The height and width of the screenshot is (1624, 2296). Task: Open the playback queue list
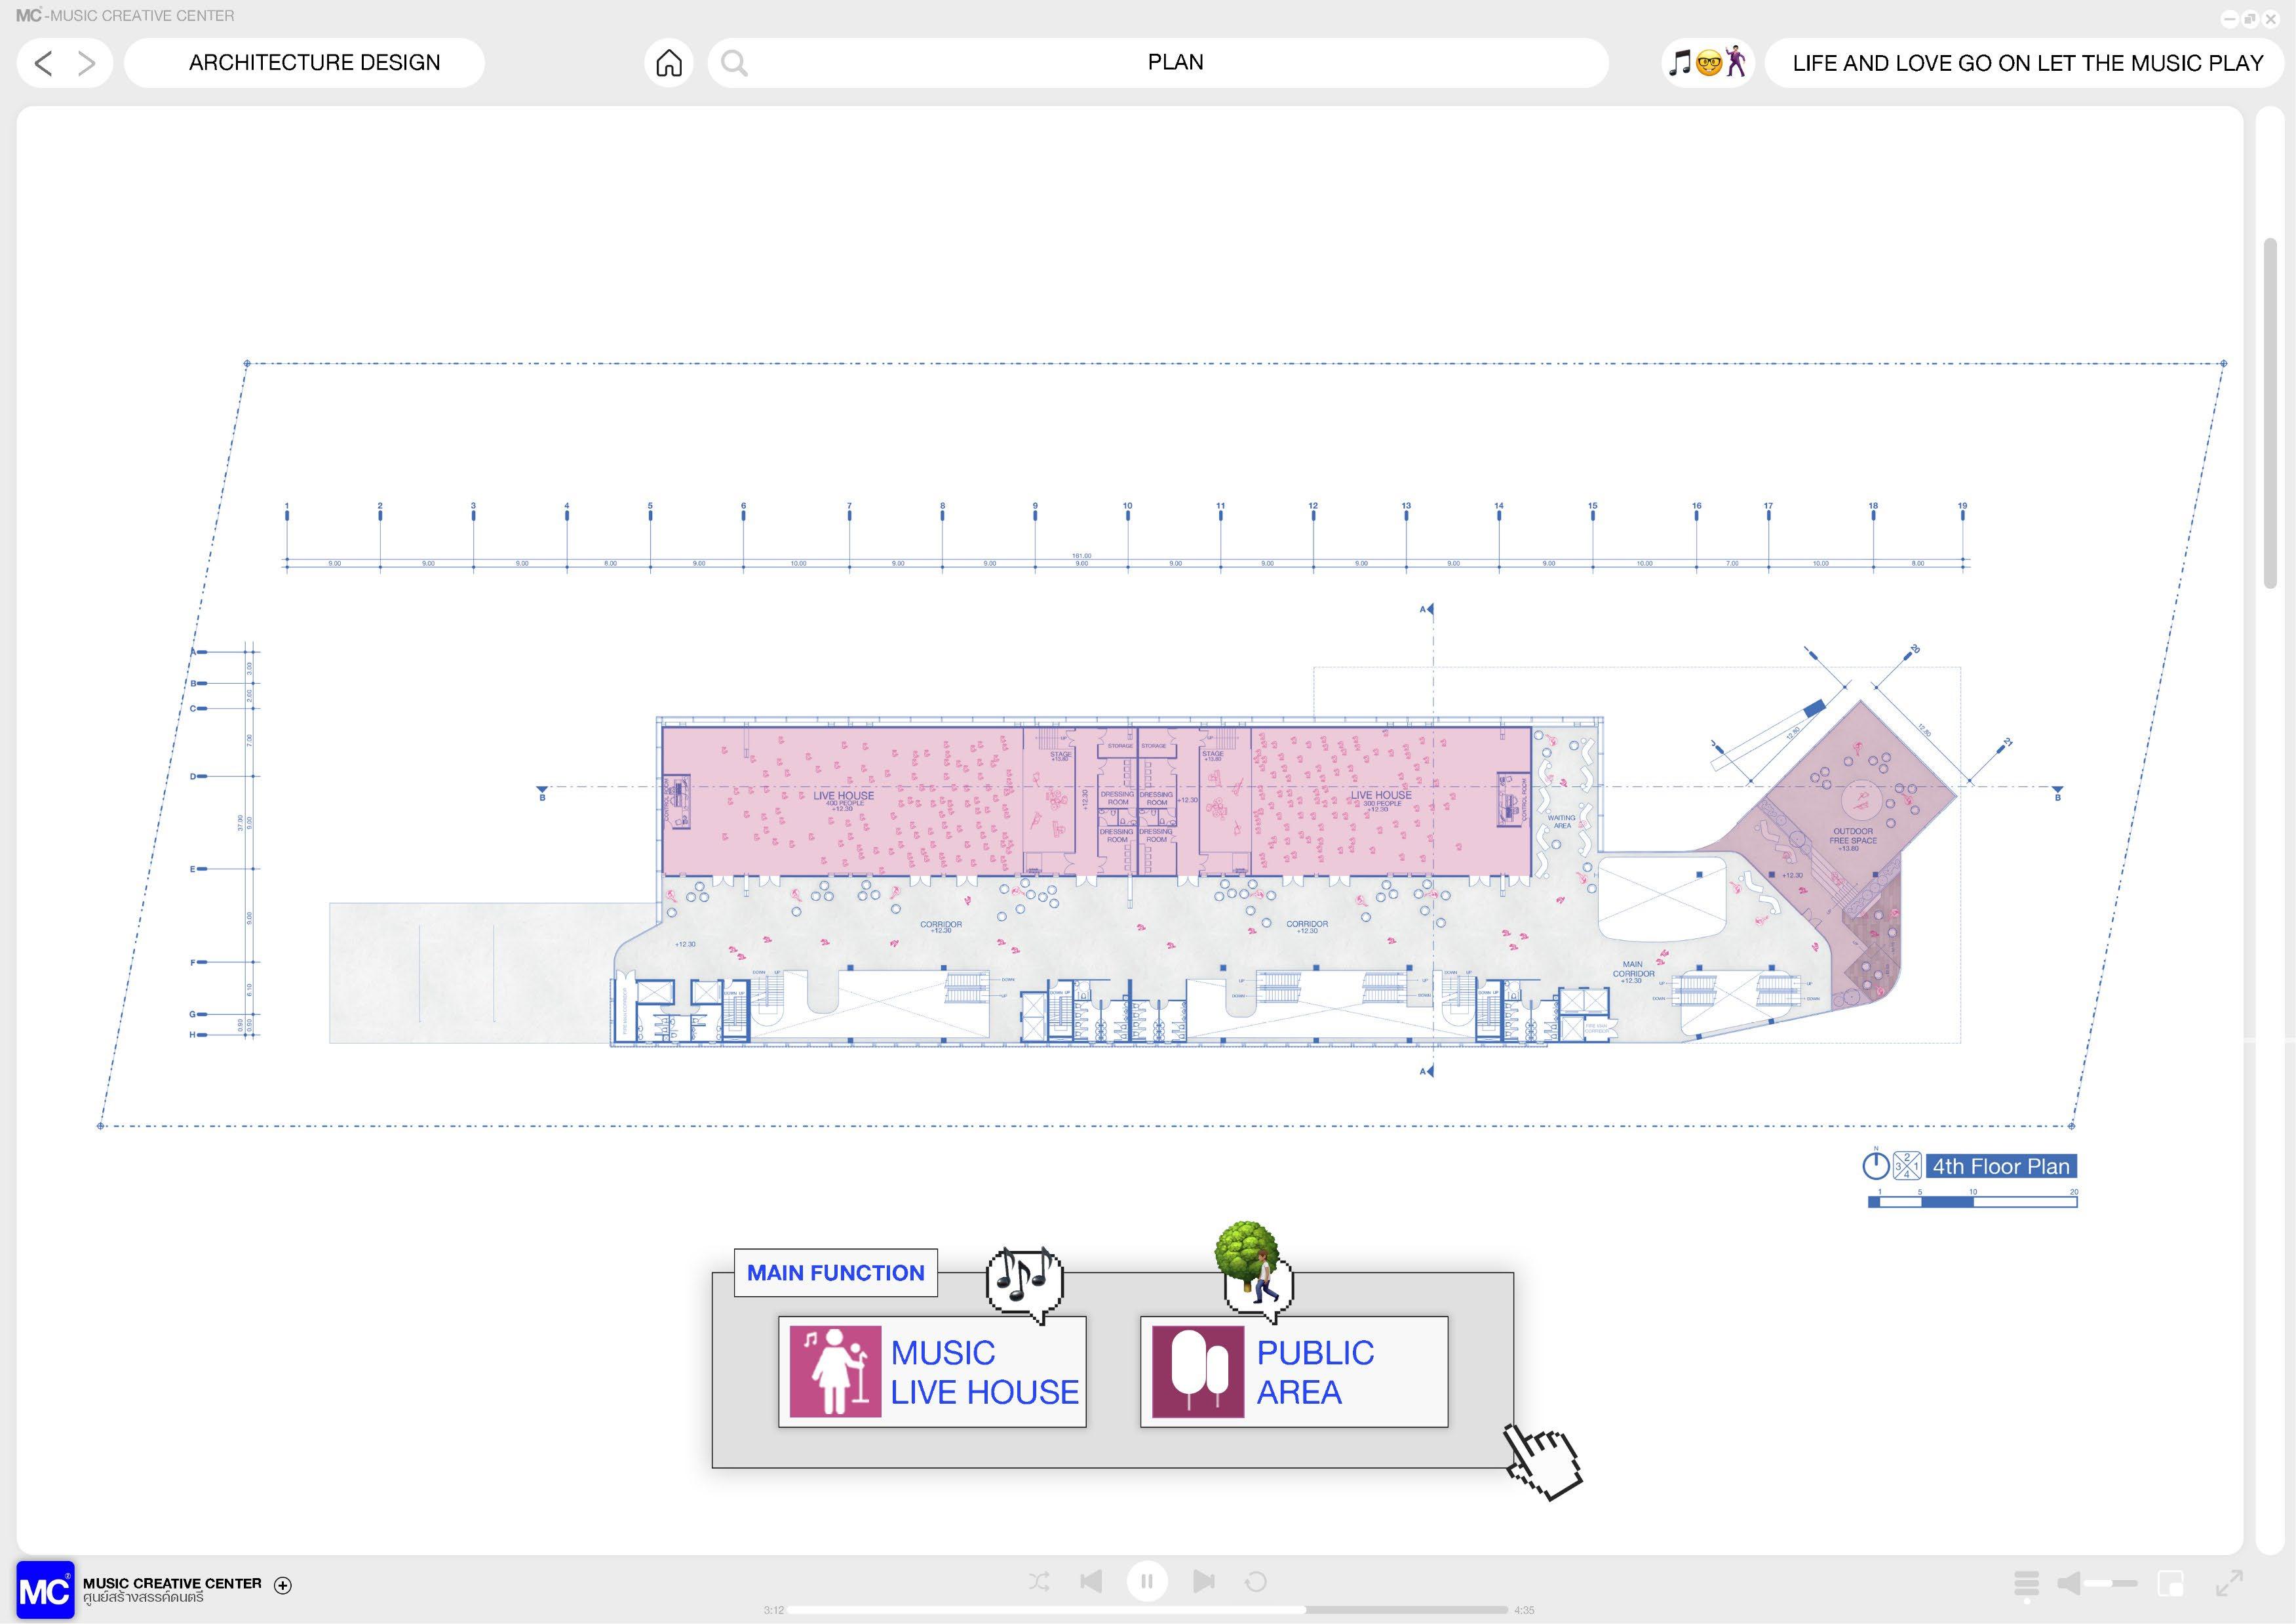(x=2026, y=1583)
